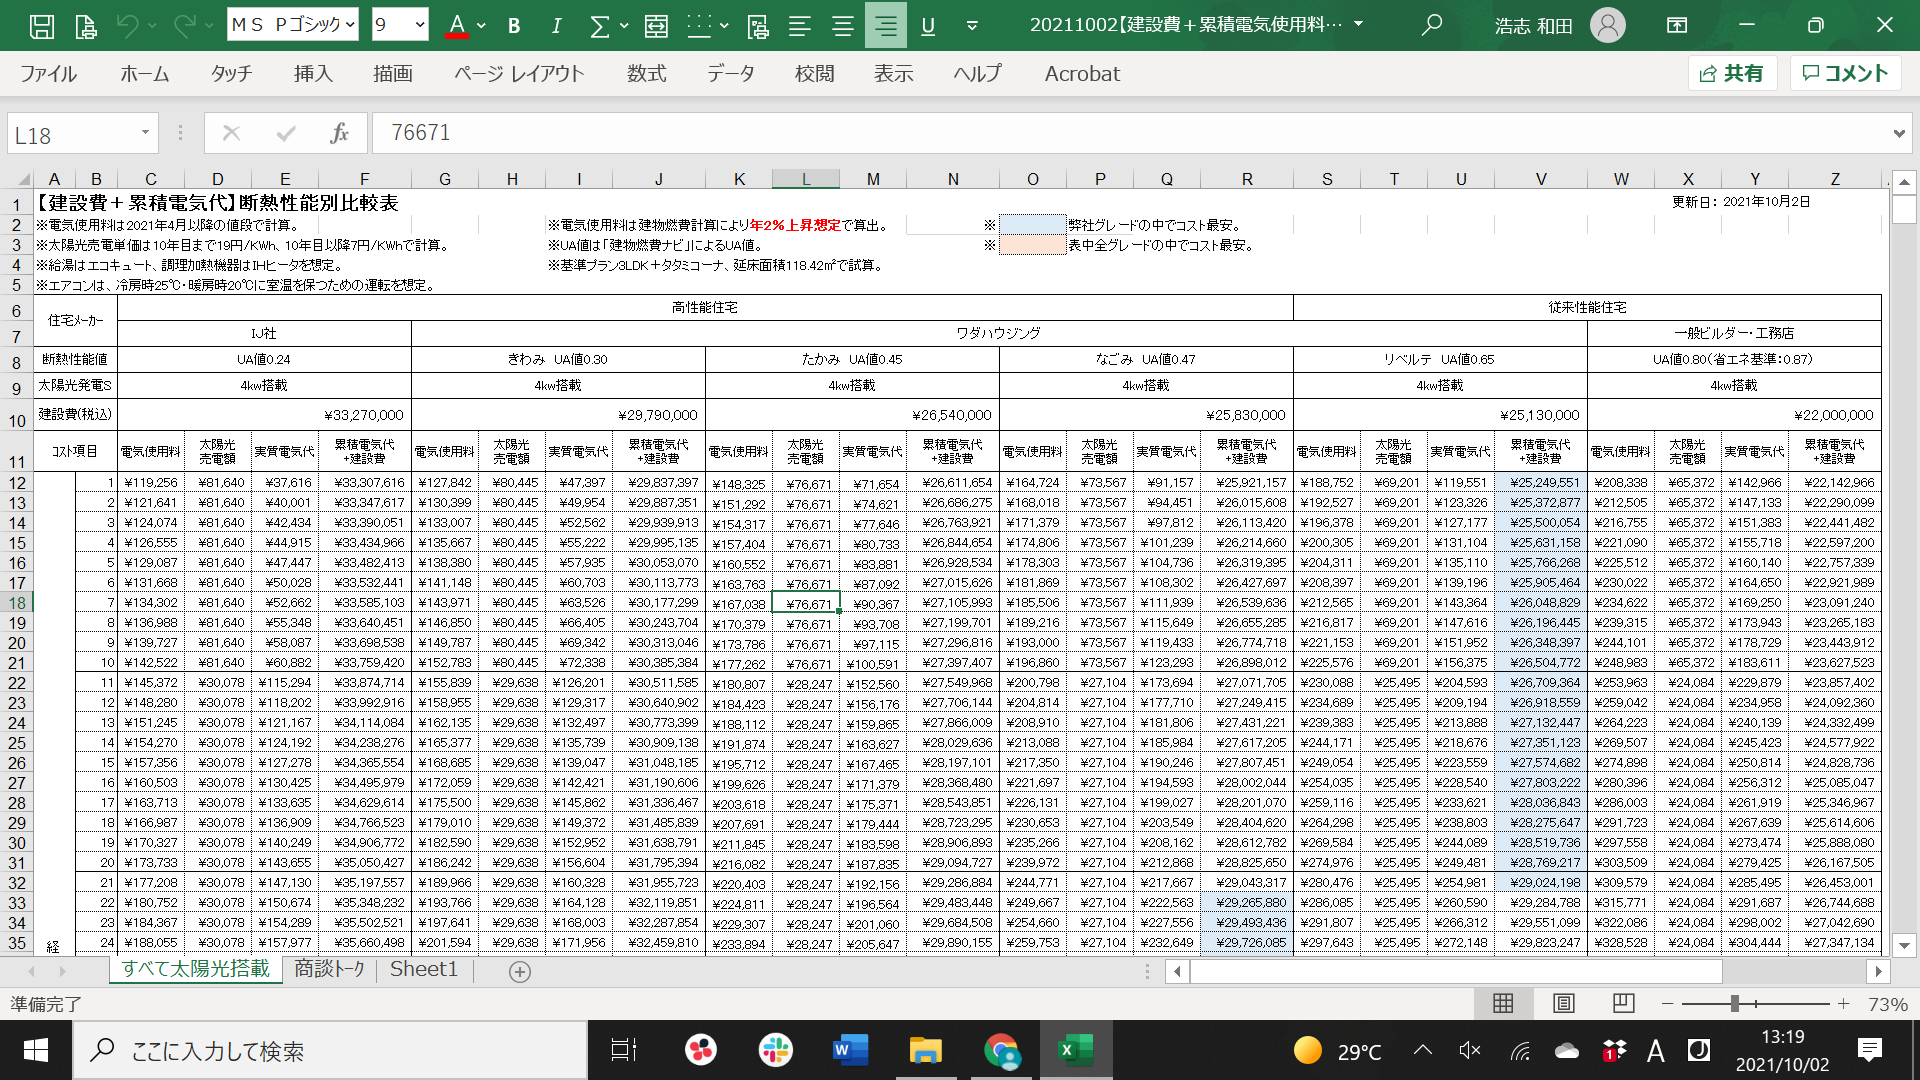Cancel the formula bar entry with X
The image size is (1920, 1080).
coord(231,133)
